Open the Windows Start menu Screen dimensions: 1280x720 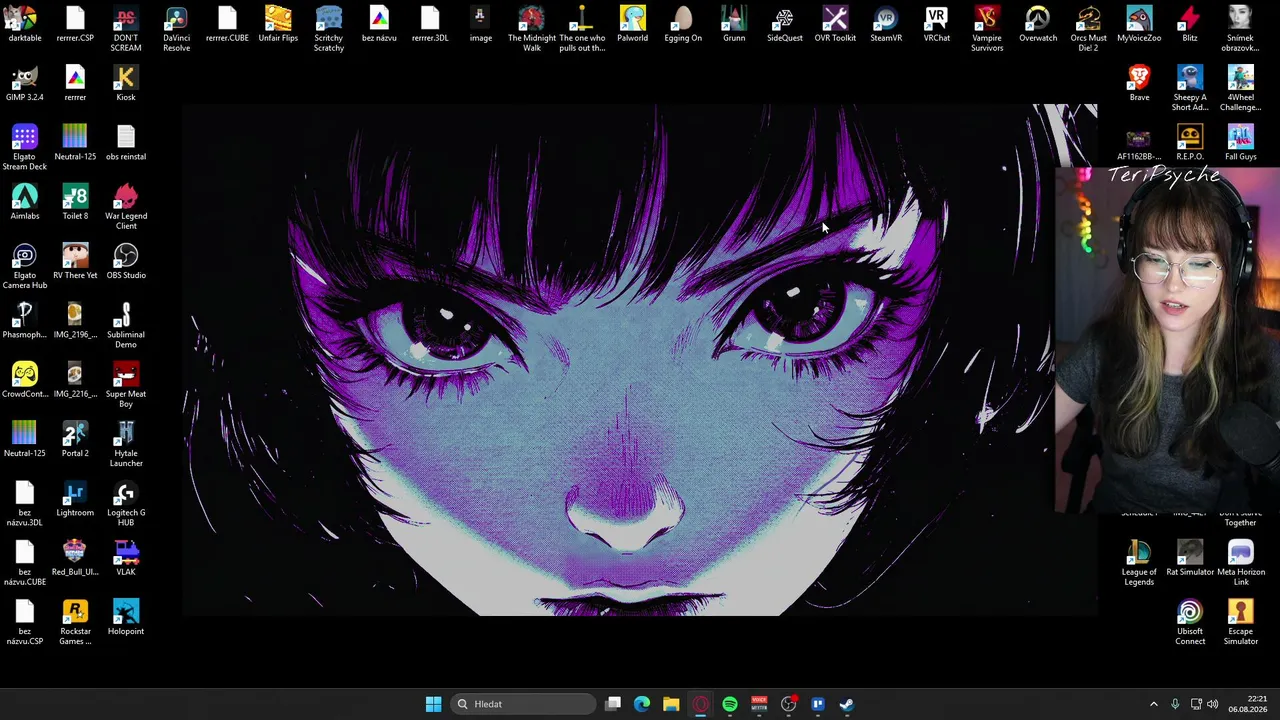[x=433, y=704]
